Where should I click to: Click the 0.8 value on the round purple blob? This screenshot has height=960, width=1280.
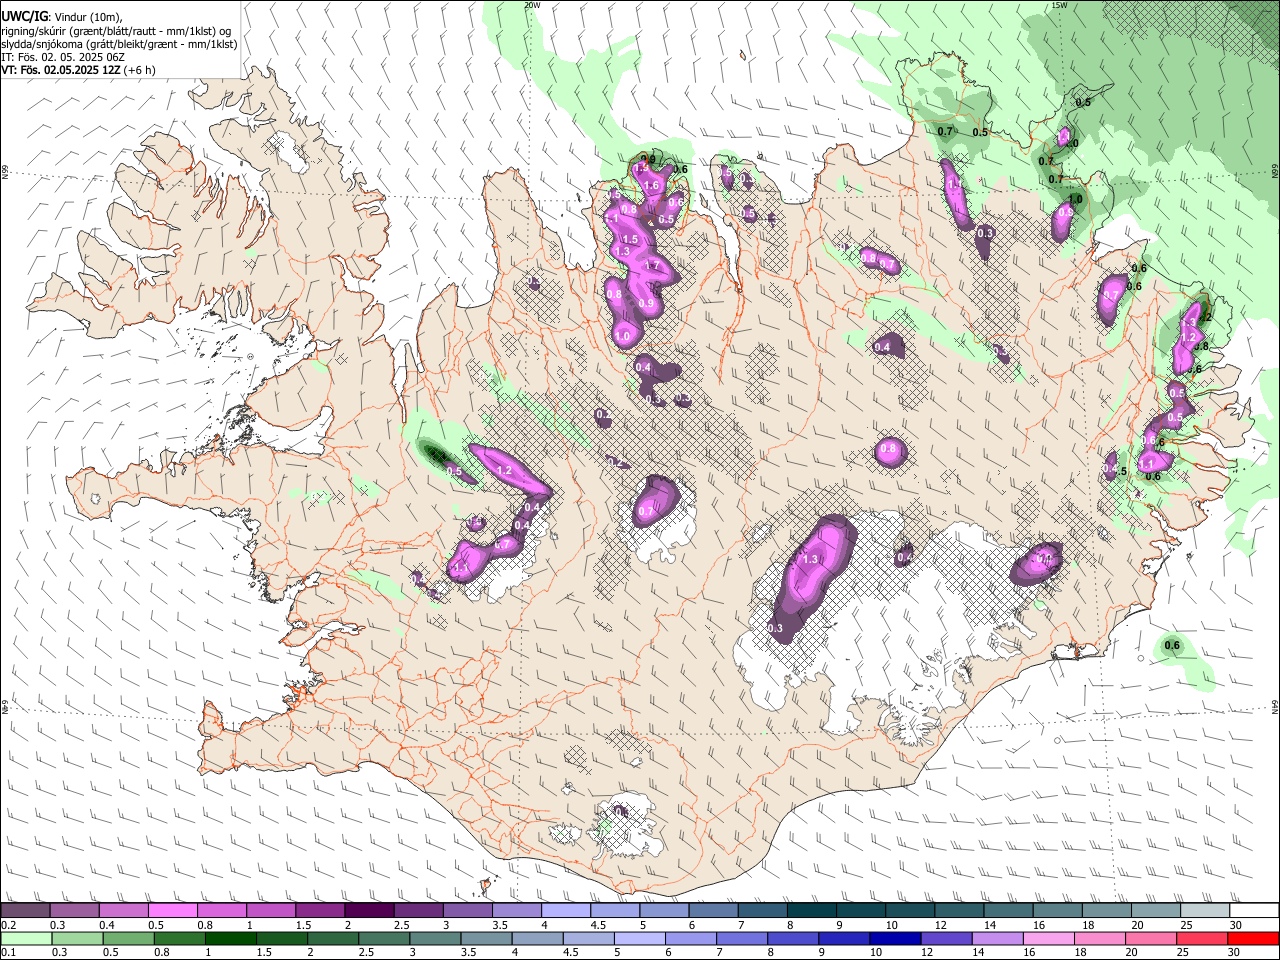click(888, 449)
